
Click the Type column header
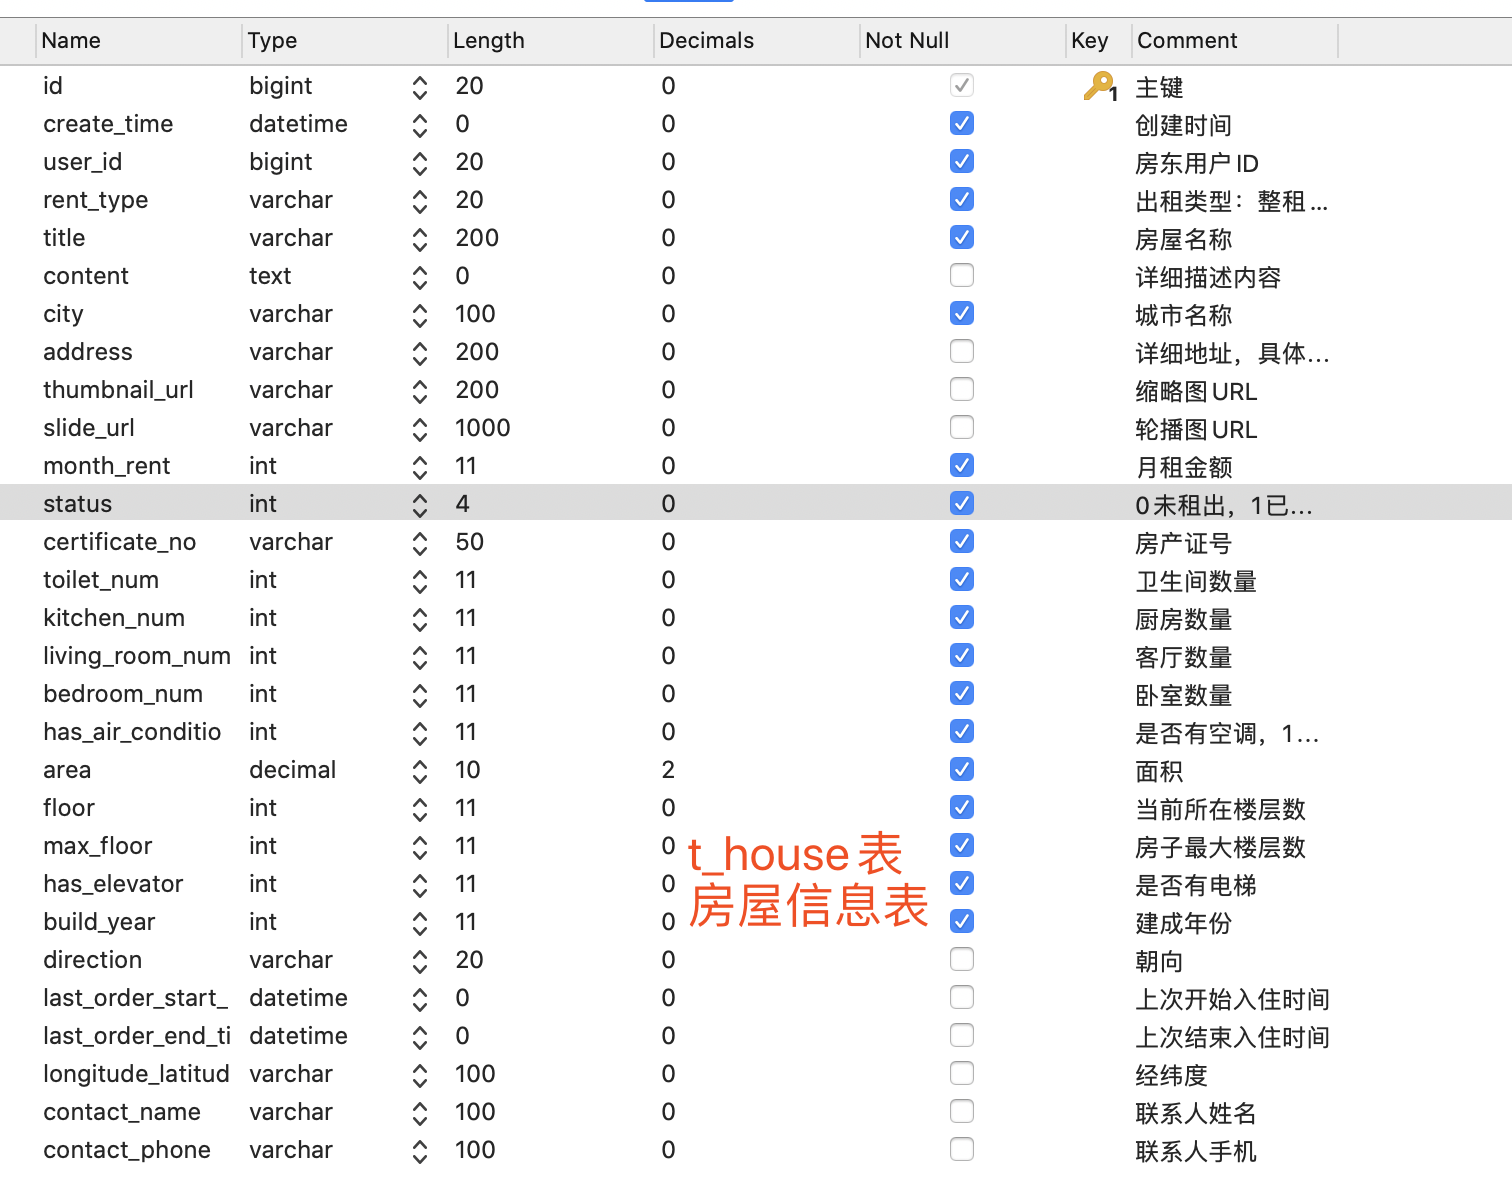[344, 41]
